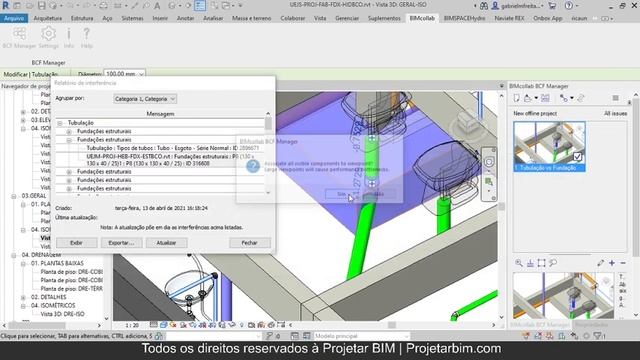Click the All issues filter link
Image resolution: width=640 pixels, height=360 pixels.
coord(615,113)
